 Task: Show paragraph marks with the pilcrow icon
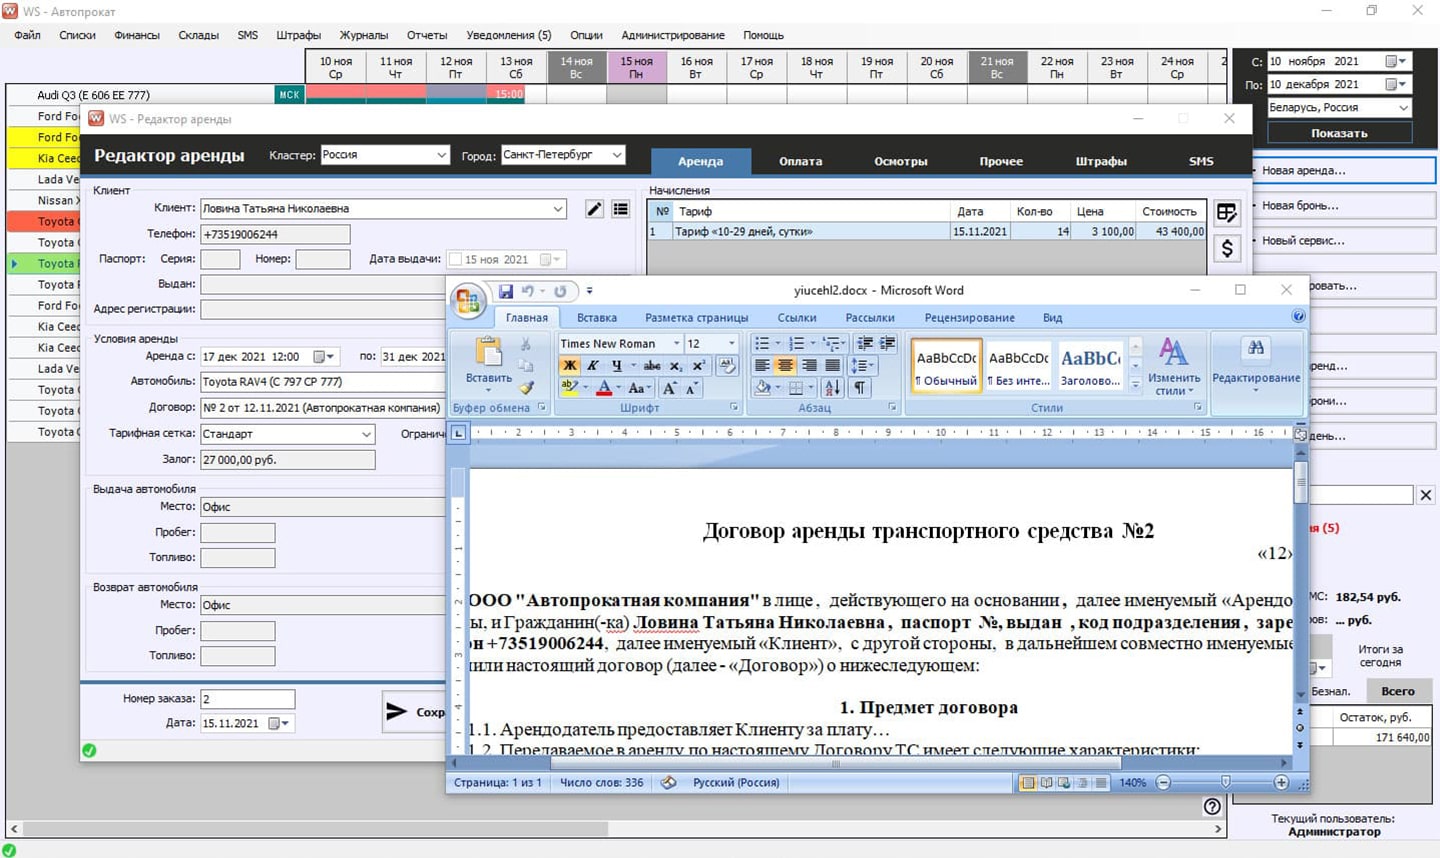tap(859, 388)
